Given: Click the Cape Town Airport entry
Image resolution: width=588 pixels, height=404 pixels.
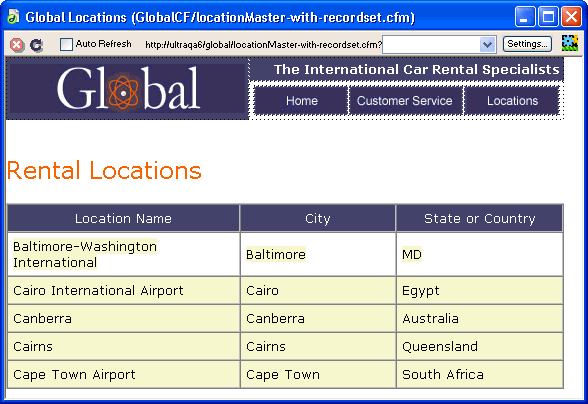Looking at the screenshot, I should [74, 375].
